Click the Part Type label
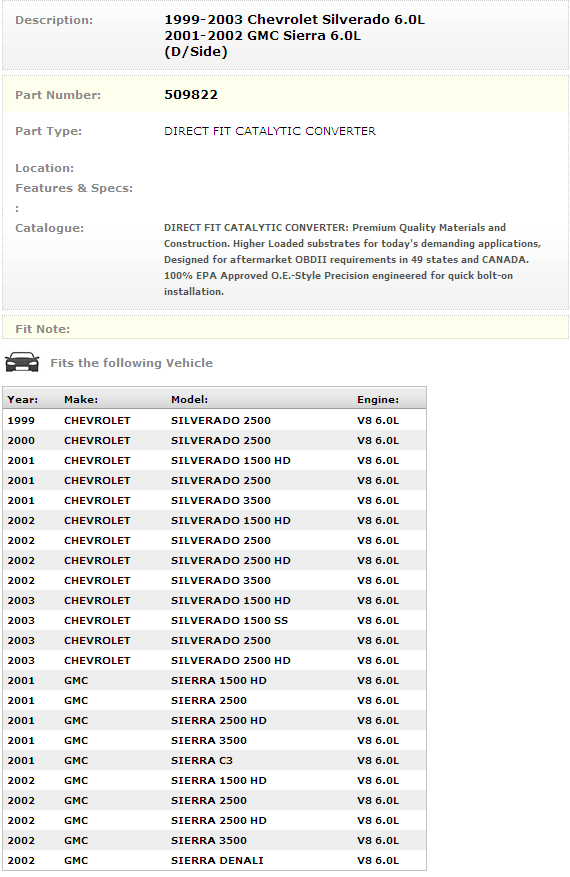This screenshot has height=877, width=570. pos(49,131)
